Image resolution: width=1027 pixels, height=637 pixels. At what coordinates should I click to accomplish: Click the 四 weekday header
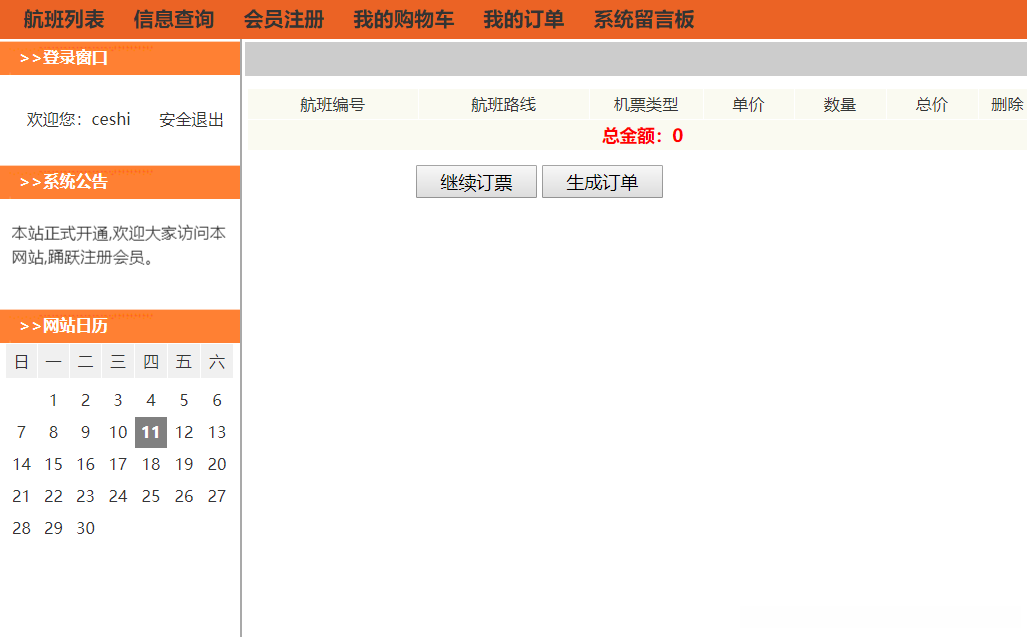pyautogui.click(x=151, y=361)
